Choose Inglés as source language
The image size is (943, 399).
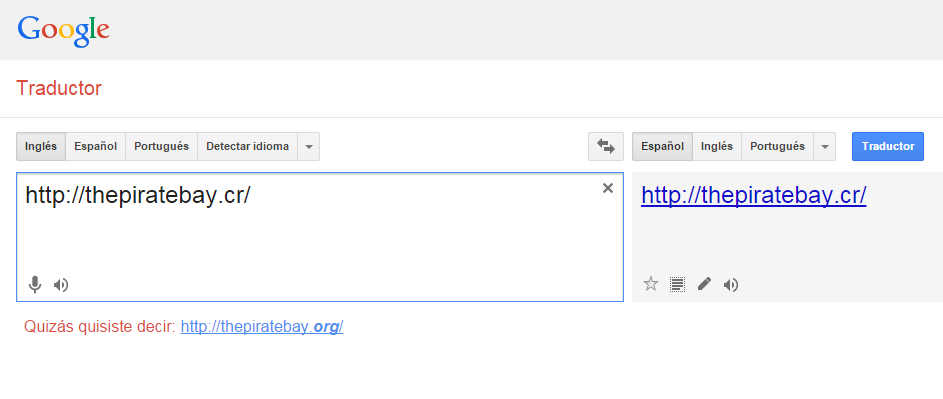[x=41, y=146]
